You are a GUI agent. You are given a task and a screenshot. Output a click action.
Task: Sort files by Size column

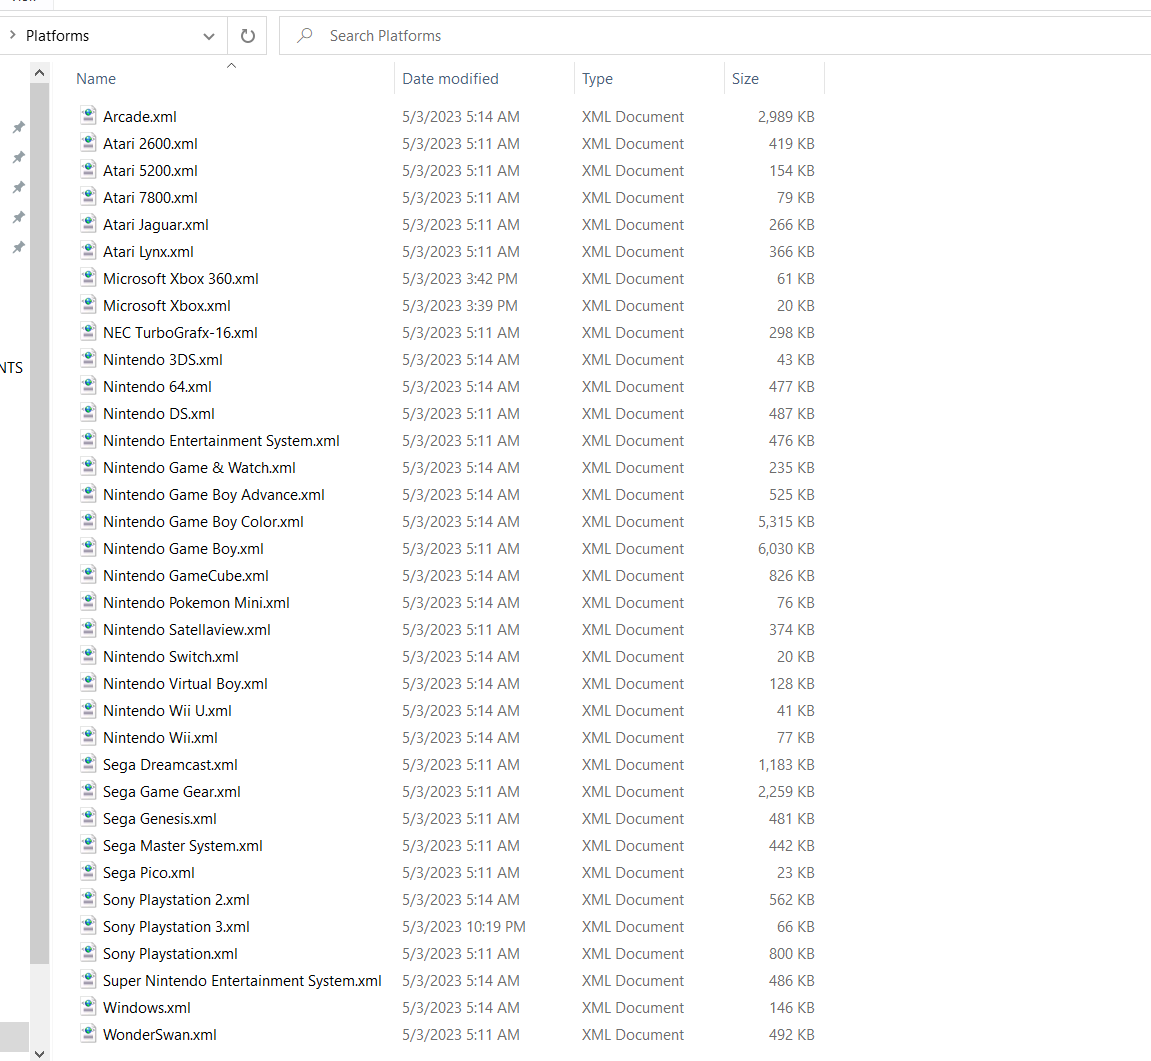[x=745, y=79]
